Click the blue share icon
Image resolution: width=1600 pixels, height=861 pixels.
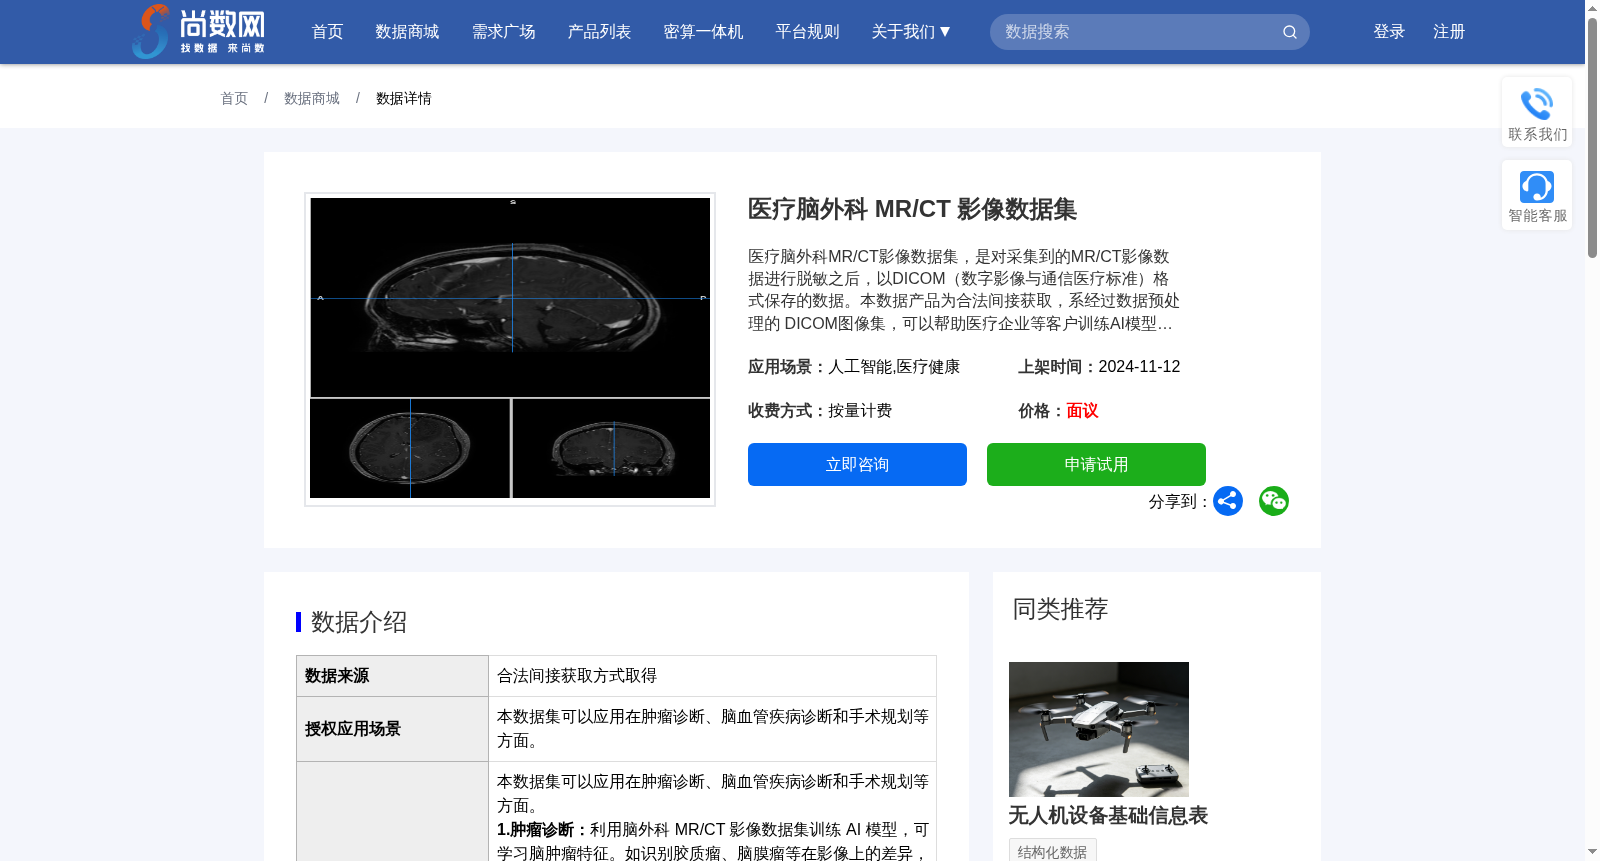(x=1228, y=501)
